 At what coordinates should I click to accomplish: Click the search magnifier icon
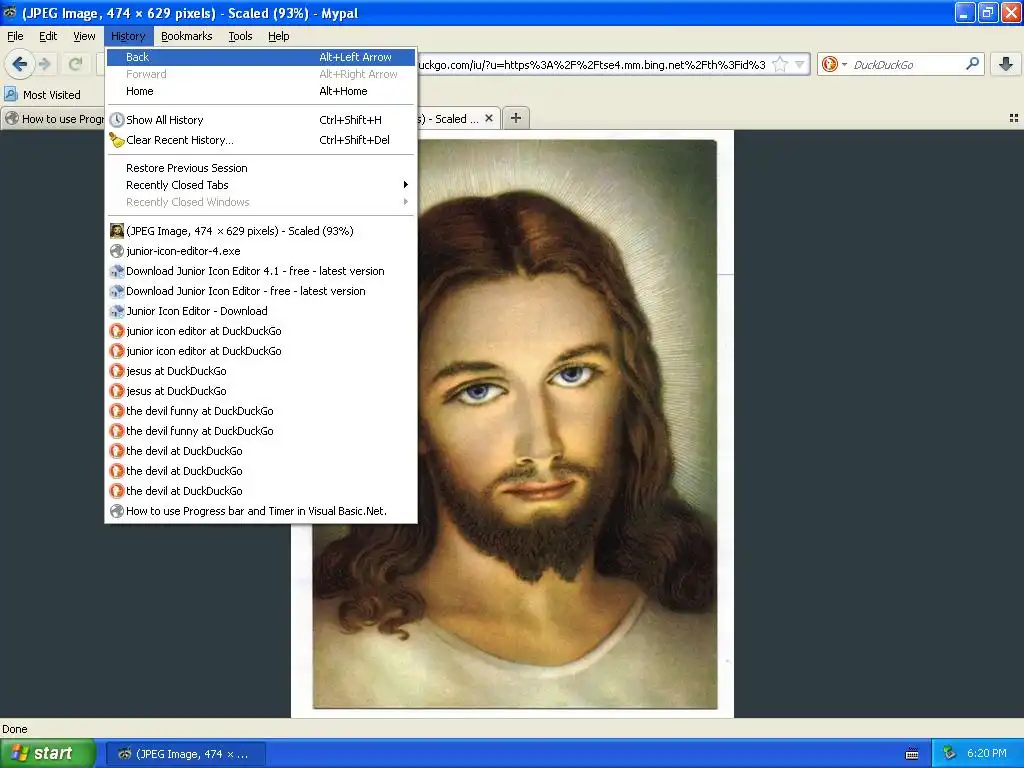(972, 64)
